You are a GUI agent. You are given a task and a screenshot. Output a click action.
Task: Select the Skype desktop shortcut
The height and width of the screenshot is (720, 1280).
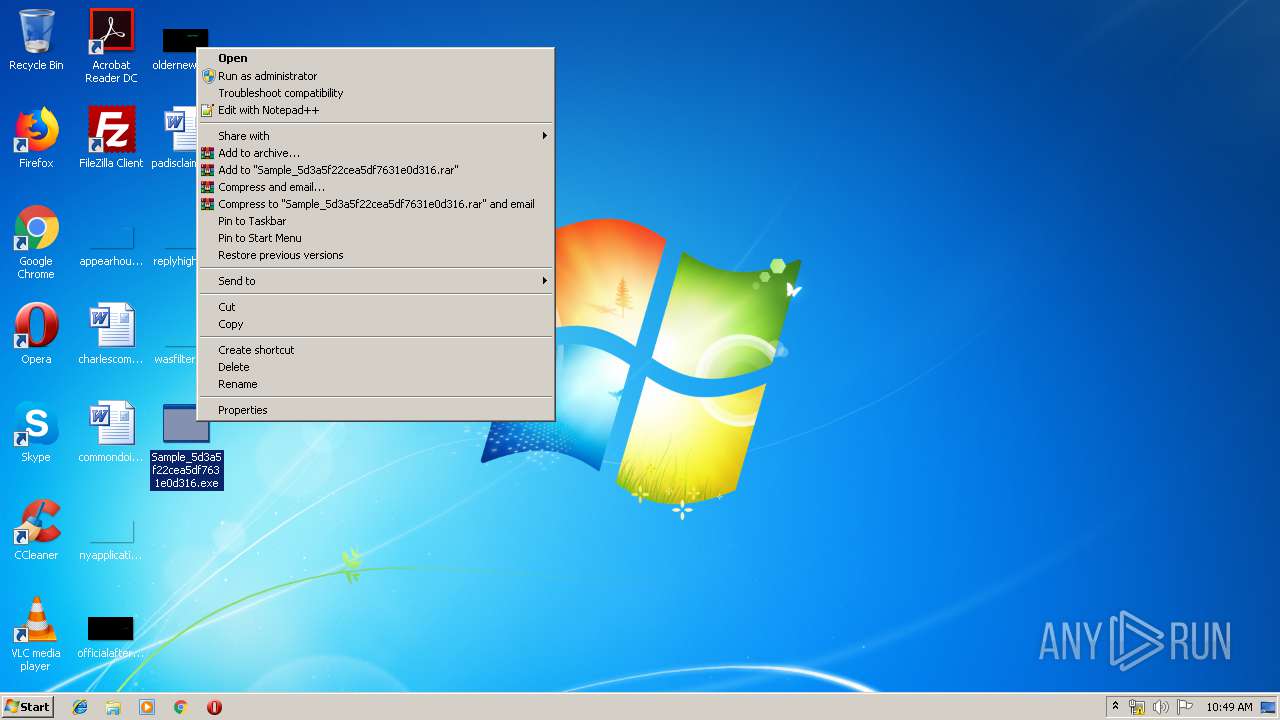pyautogui.click(x=36, y=432)
